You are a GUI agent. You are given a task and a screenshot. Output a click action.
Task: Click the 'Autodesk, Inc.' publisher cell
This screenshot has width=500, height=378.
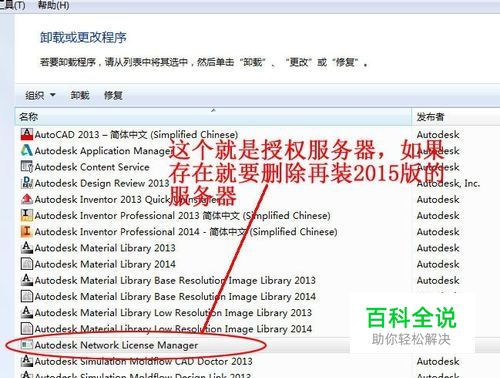click(x=448, y=183)
